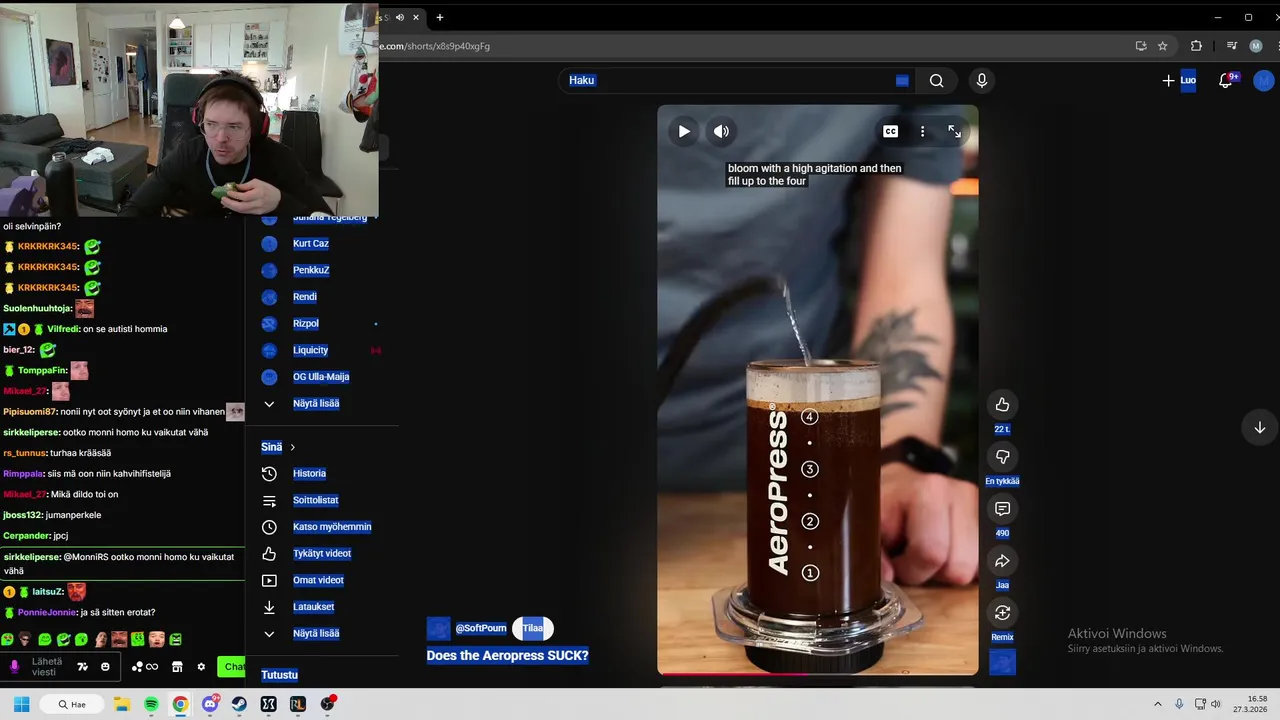Image resolution: width=1280 pixels, height=720 pixels.
Task: Open the YouTube account avatar menu
Action: click(1264, 80)
